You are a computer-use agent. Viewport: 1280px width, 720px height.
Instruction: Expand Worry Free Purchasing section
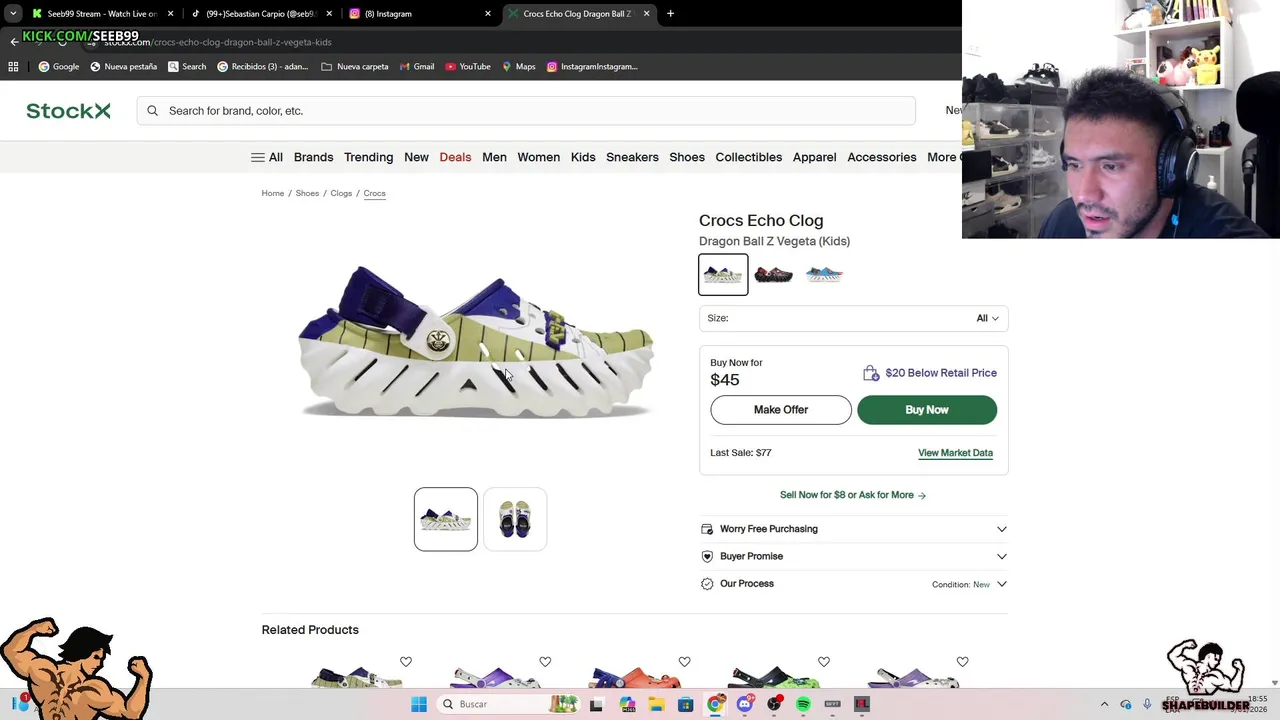click(x=853, y=529)
